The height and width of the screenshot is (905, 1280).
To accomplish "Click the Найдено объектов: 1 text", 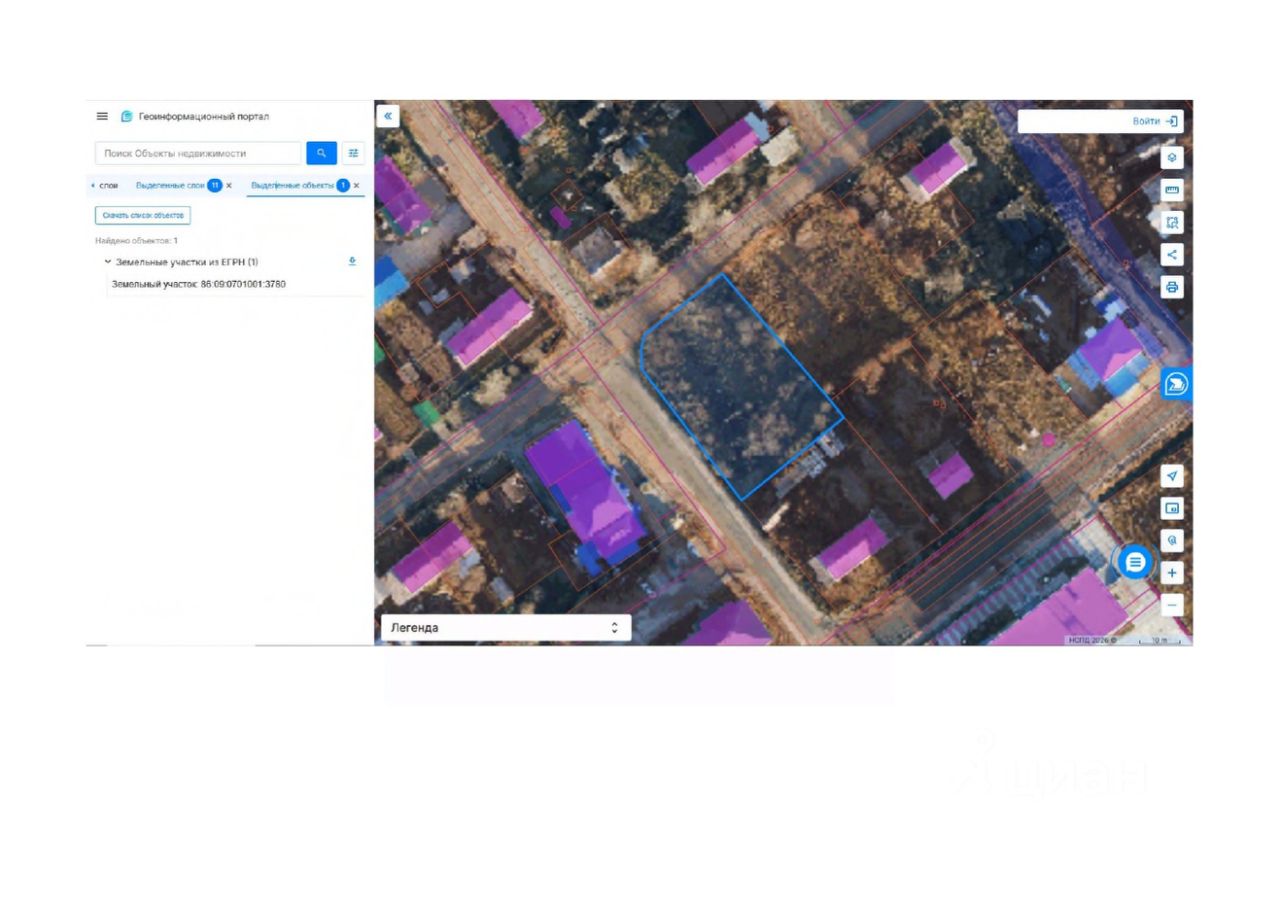I will point(137,241).
